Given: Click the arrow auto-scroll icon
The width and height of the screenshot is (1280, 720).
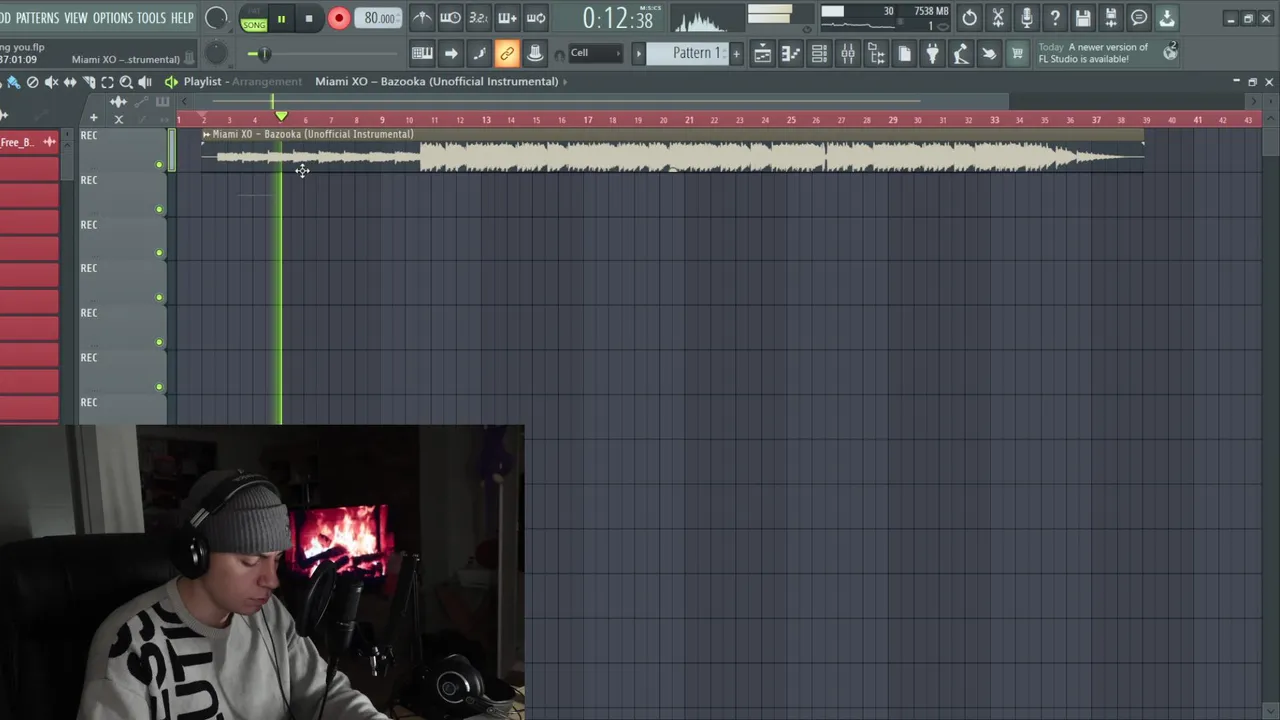Looking at the screenshot, I should 451,53.
